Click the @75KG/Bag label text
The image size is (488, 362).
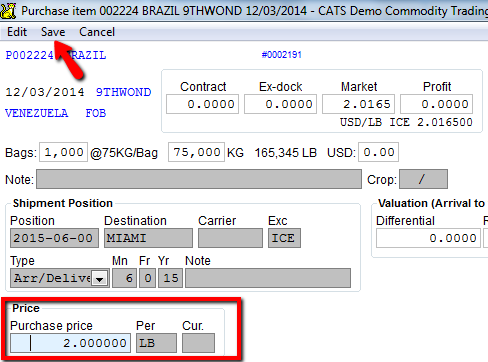pos(124,153)
